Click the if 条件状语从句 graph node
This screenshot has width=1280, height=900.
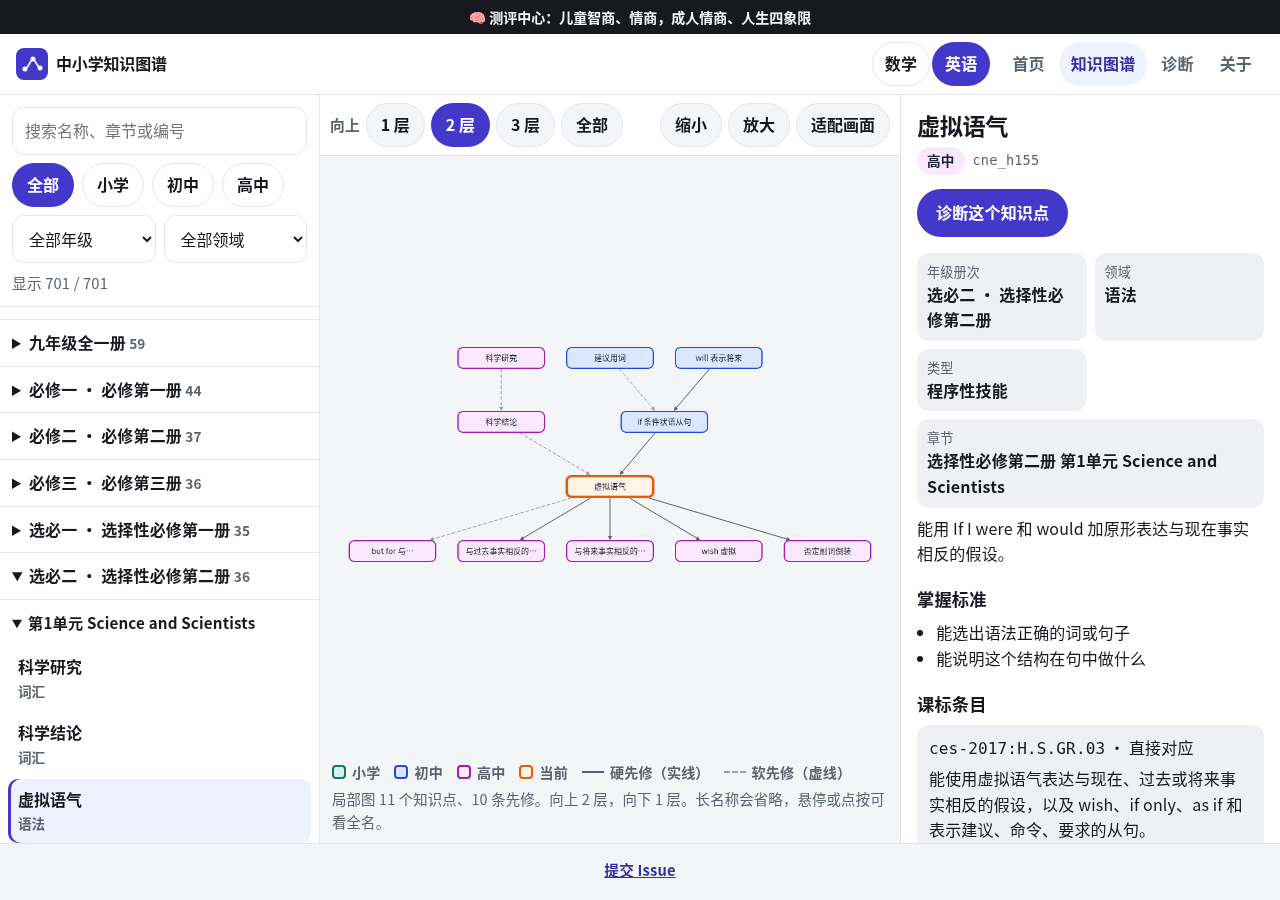click(x=664, y=422)
